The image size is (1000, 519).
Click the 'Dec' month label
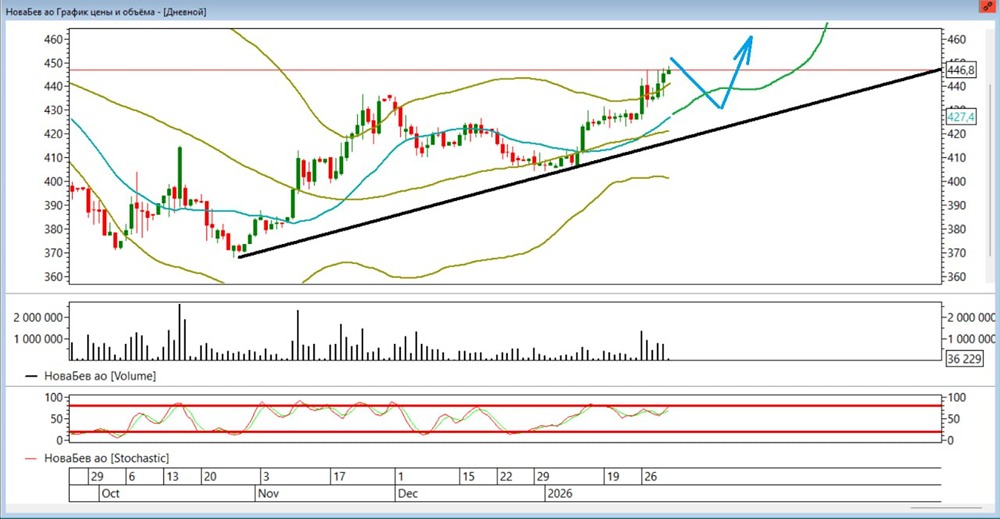pos(408,493)
